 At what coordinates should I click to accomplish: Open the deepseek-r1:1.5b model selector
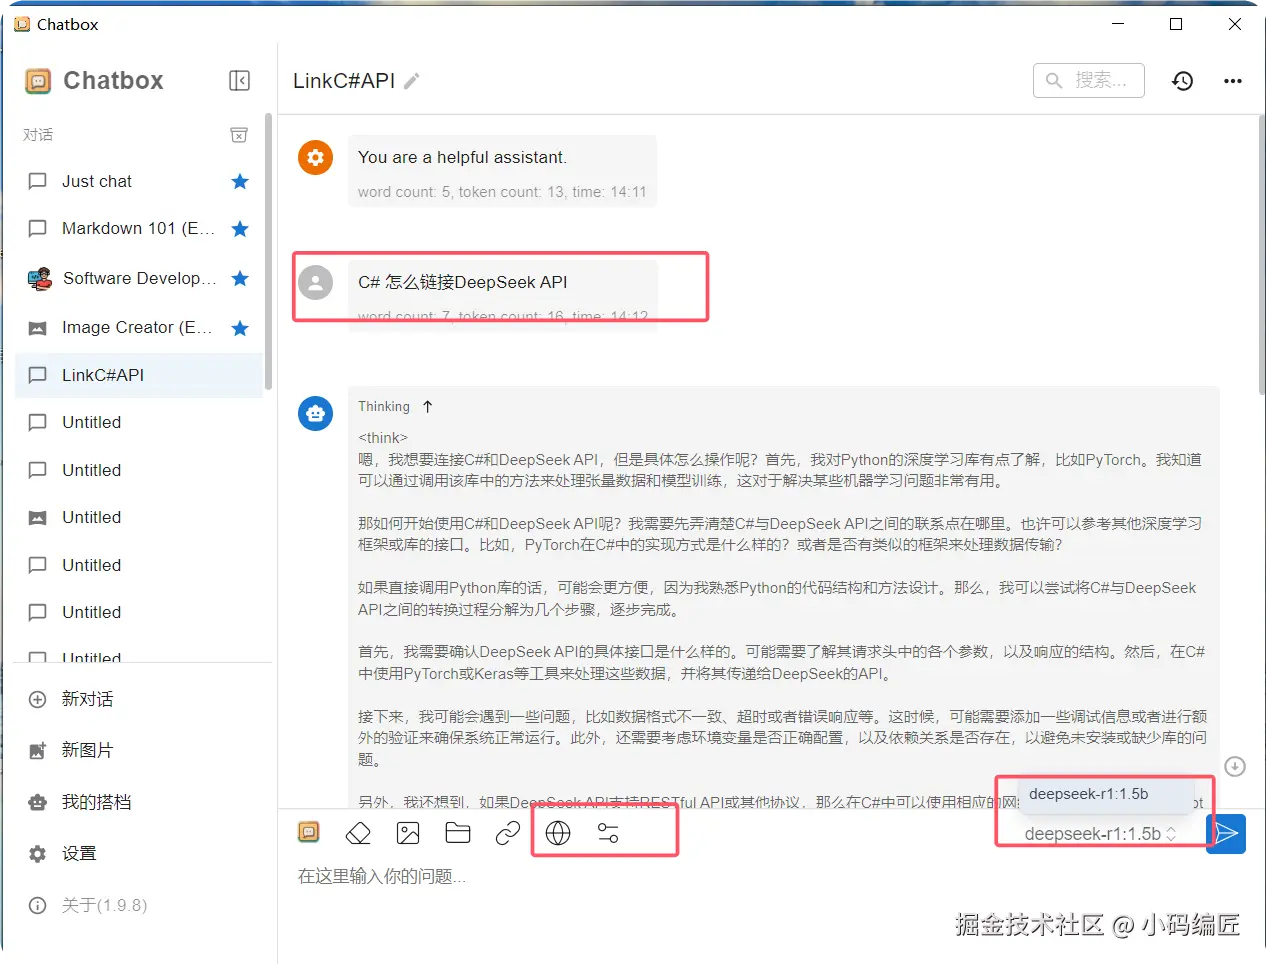tap(1100, 834)
